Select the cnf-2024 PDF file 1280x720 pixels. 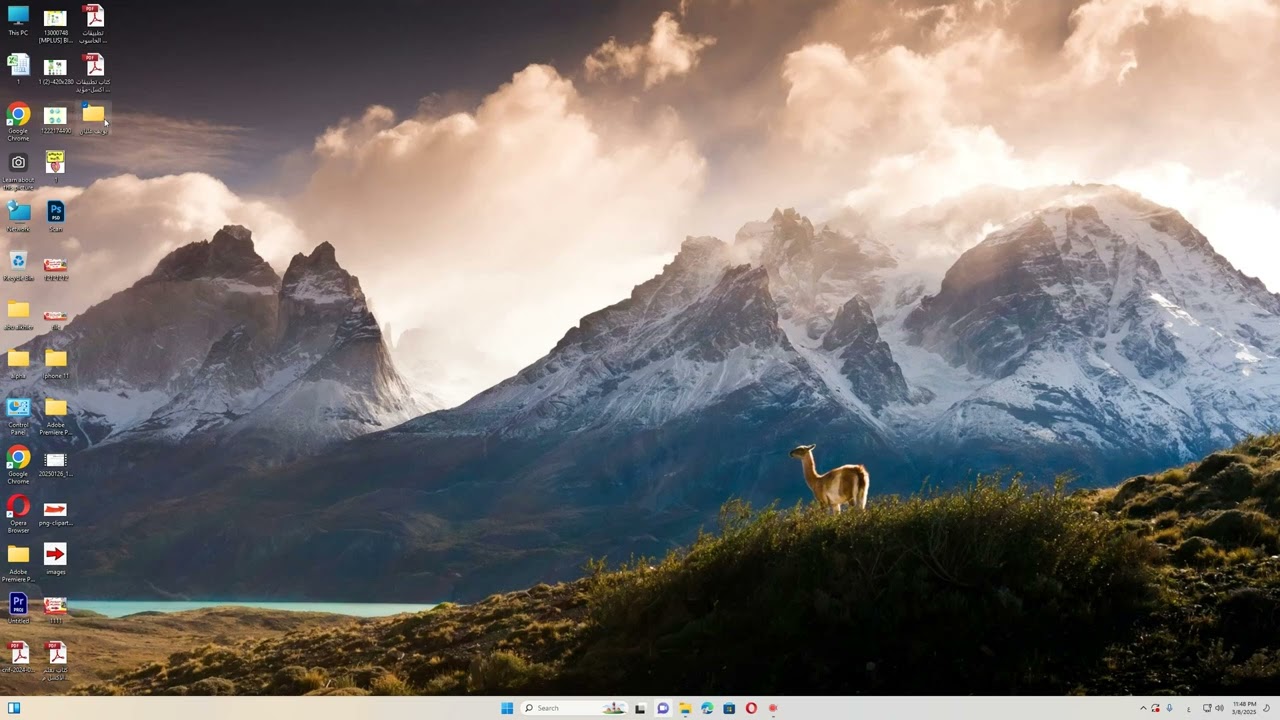pos(18,658)
